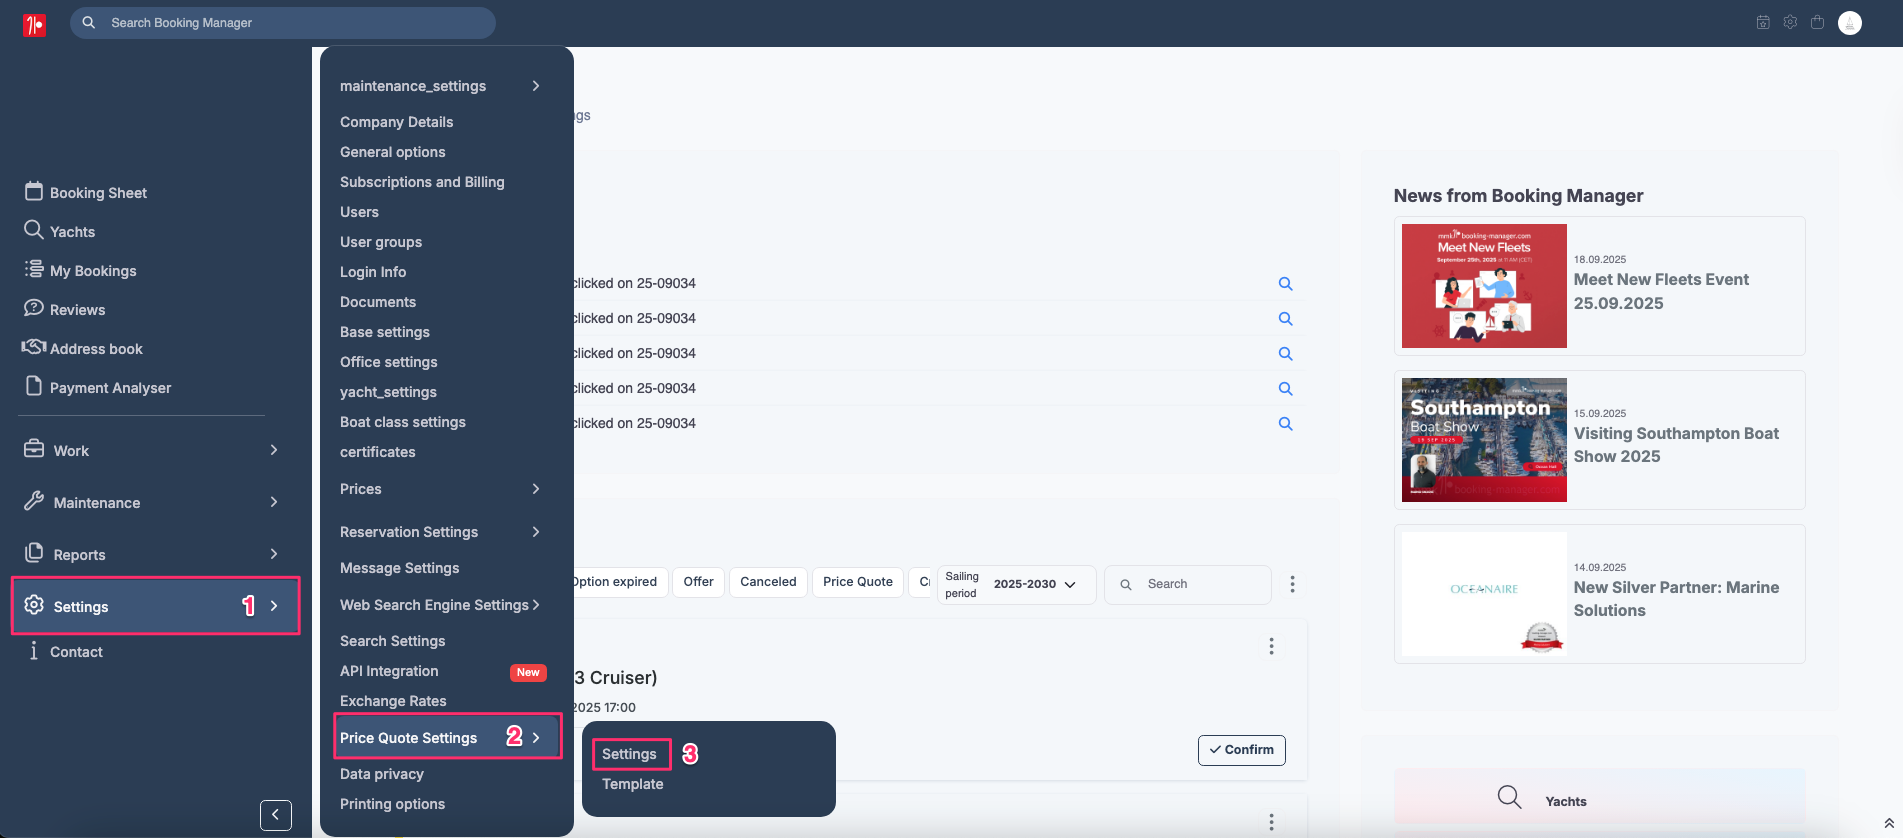
Task: Open Reviews in the sidebar
Action: [x=77, y=310]
